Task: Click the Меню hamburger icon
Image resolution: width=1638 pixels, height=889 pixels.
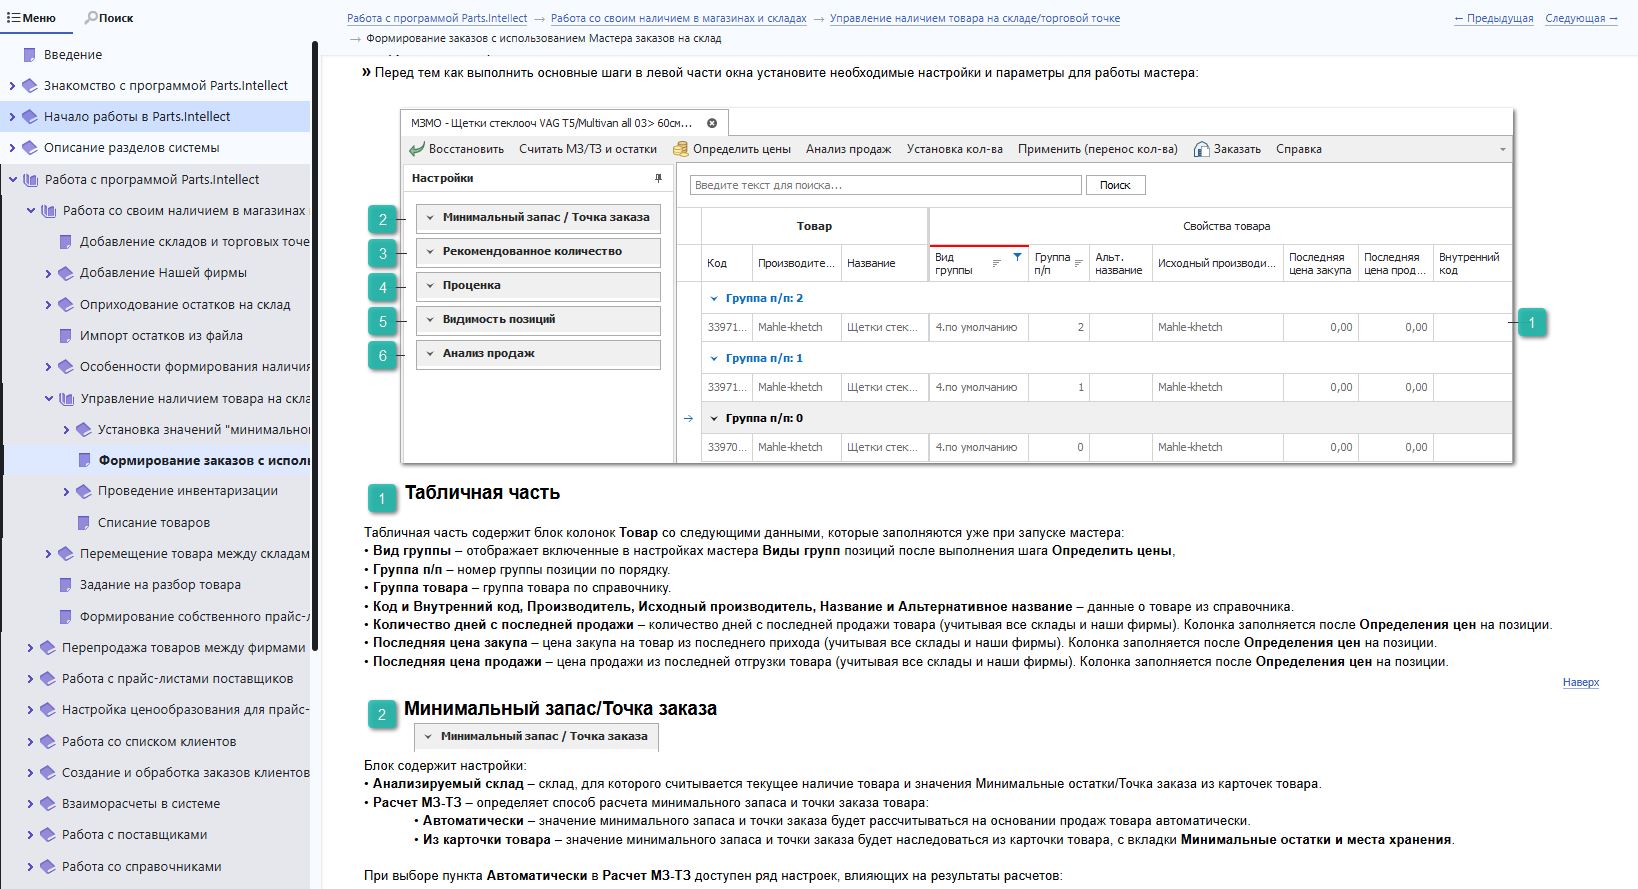Action: tap(13, 18)
